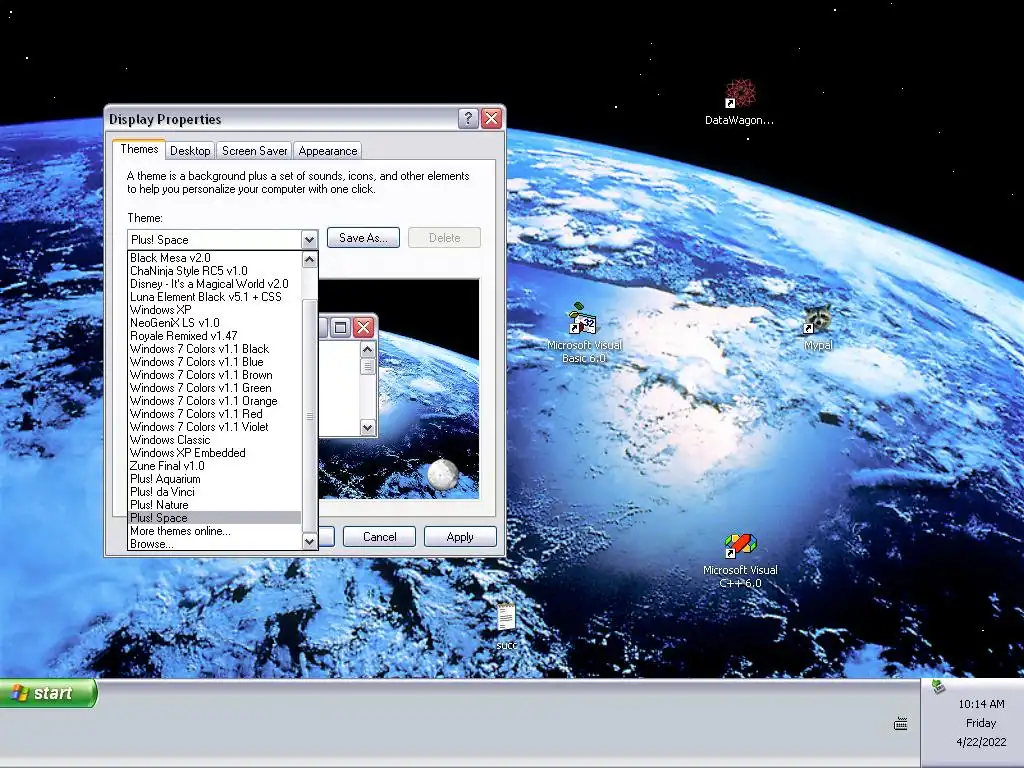This screenshot has width=1024, height=768.
Task: Choose Windows 7 Colors v1.1 Green
Action: click(x=215, y=388)
